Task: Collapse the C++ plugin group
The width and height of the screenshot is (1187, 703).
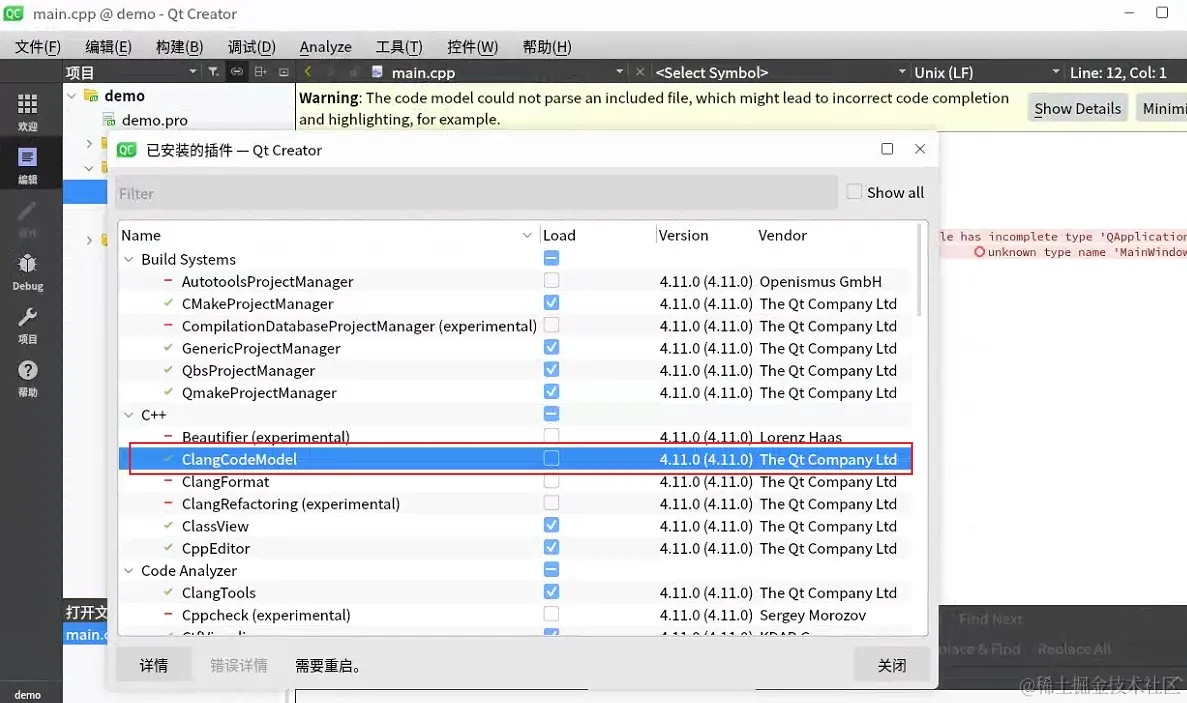Action: coord(129,415)
